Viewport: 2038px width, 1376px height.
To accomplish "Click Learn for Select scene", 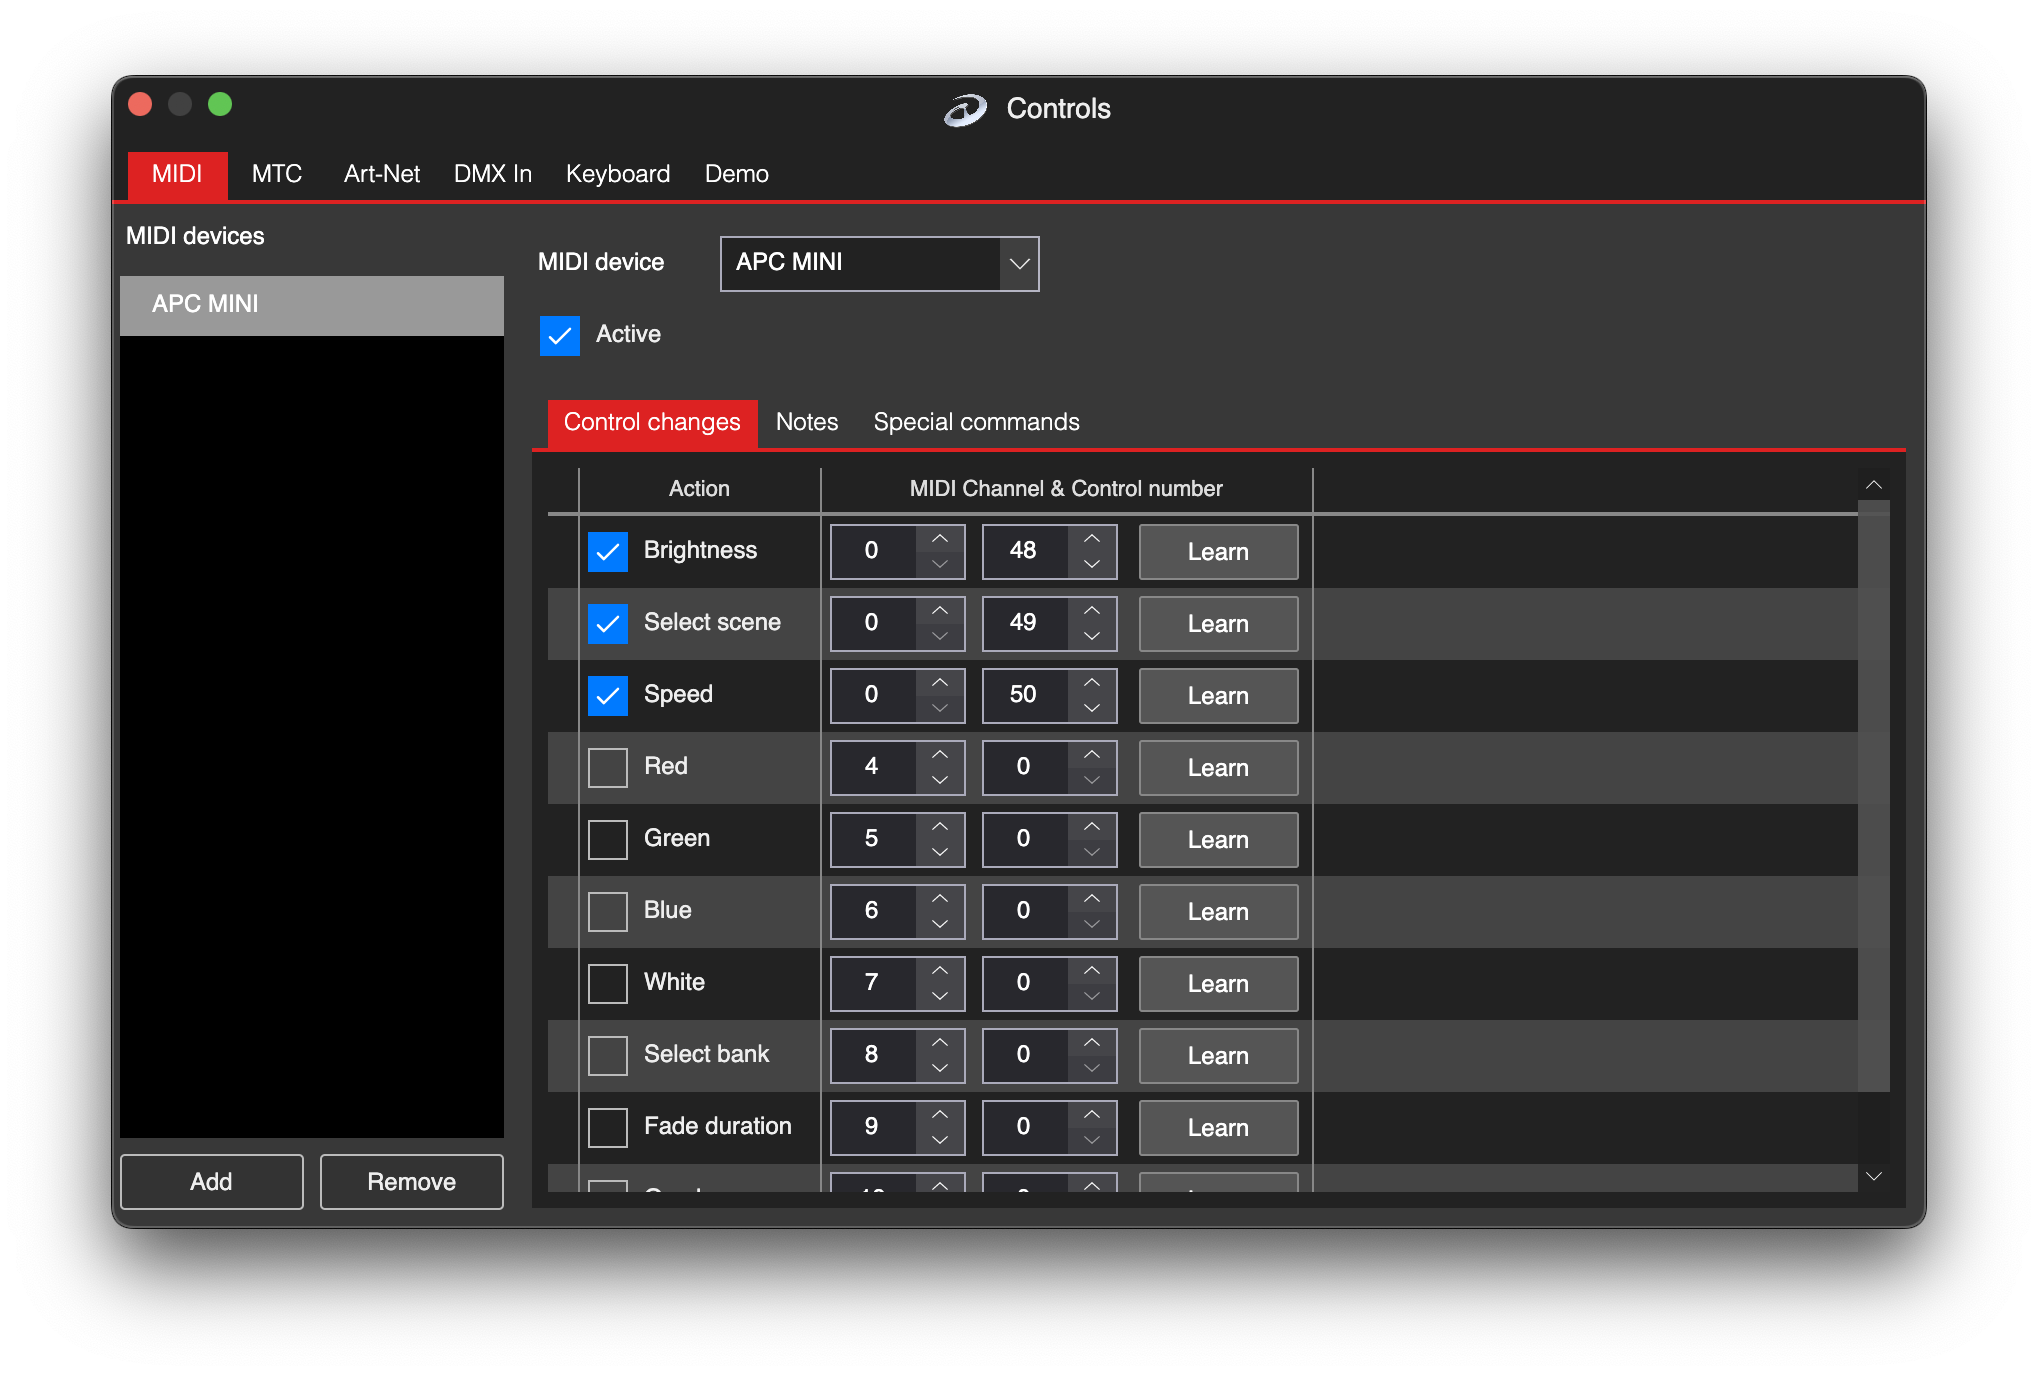I will (1218, 623).
